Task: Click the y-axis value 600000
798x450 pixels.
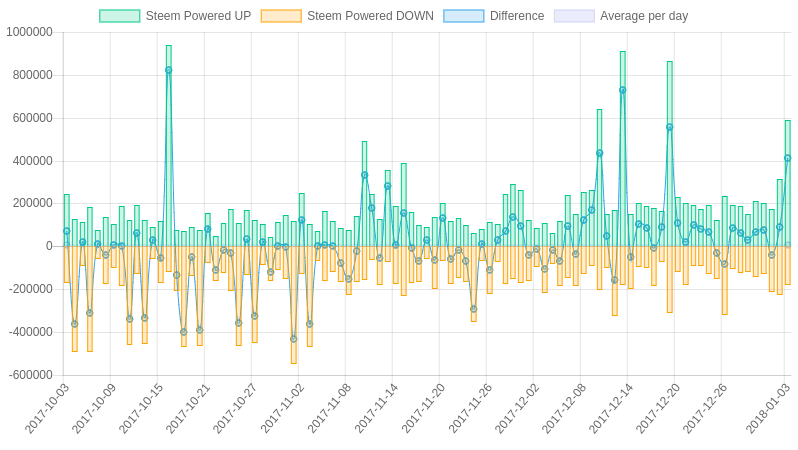Action: point(33,118)
